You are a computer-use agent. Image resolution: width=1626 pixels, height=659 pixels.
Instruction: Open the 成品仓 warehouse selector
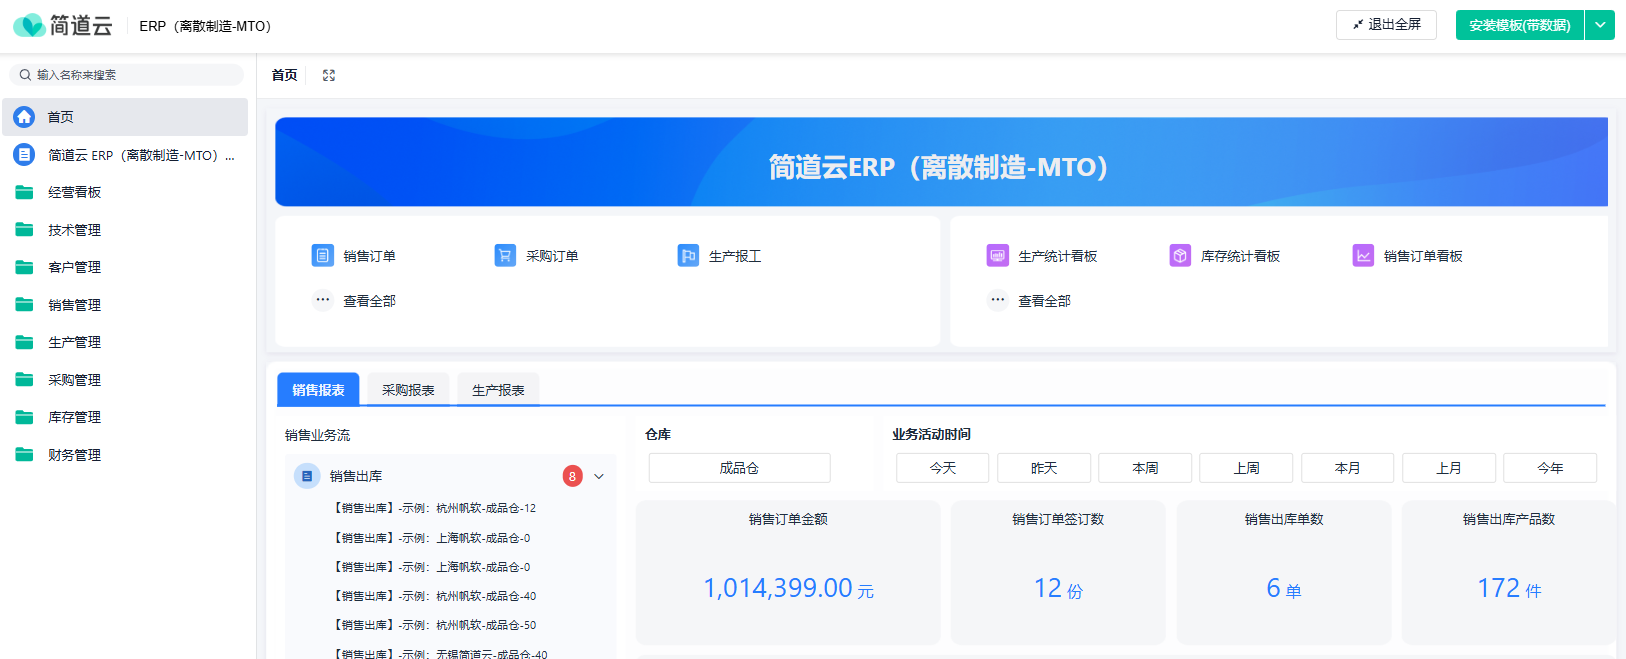pos(739,468)
